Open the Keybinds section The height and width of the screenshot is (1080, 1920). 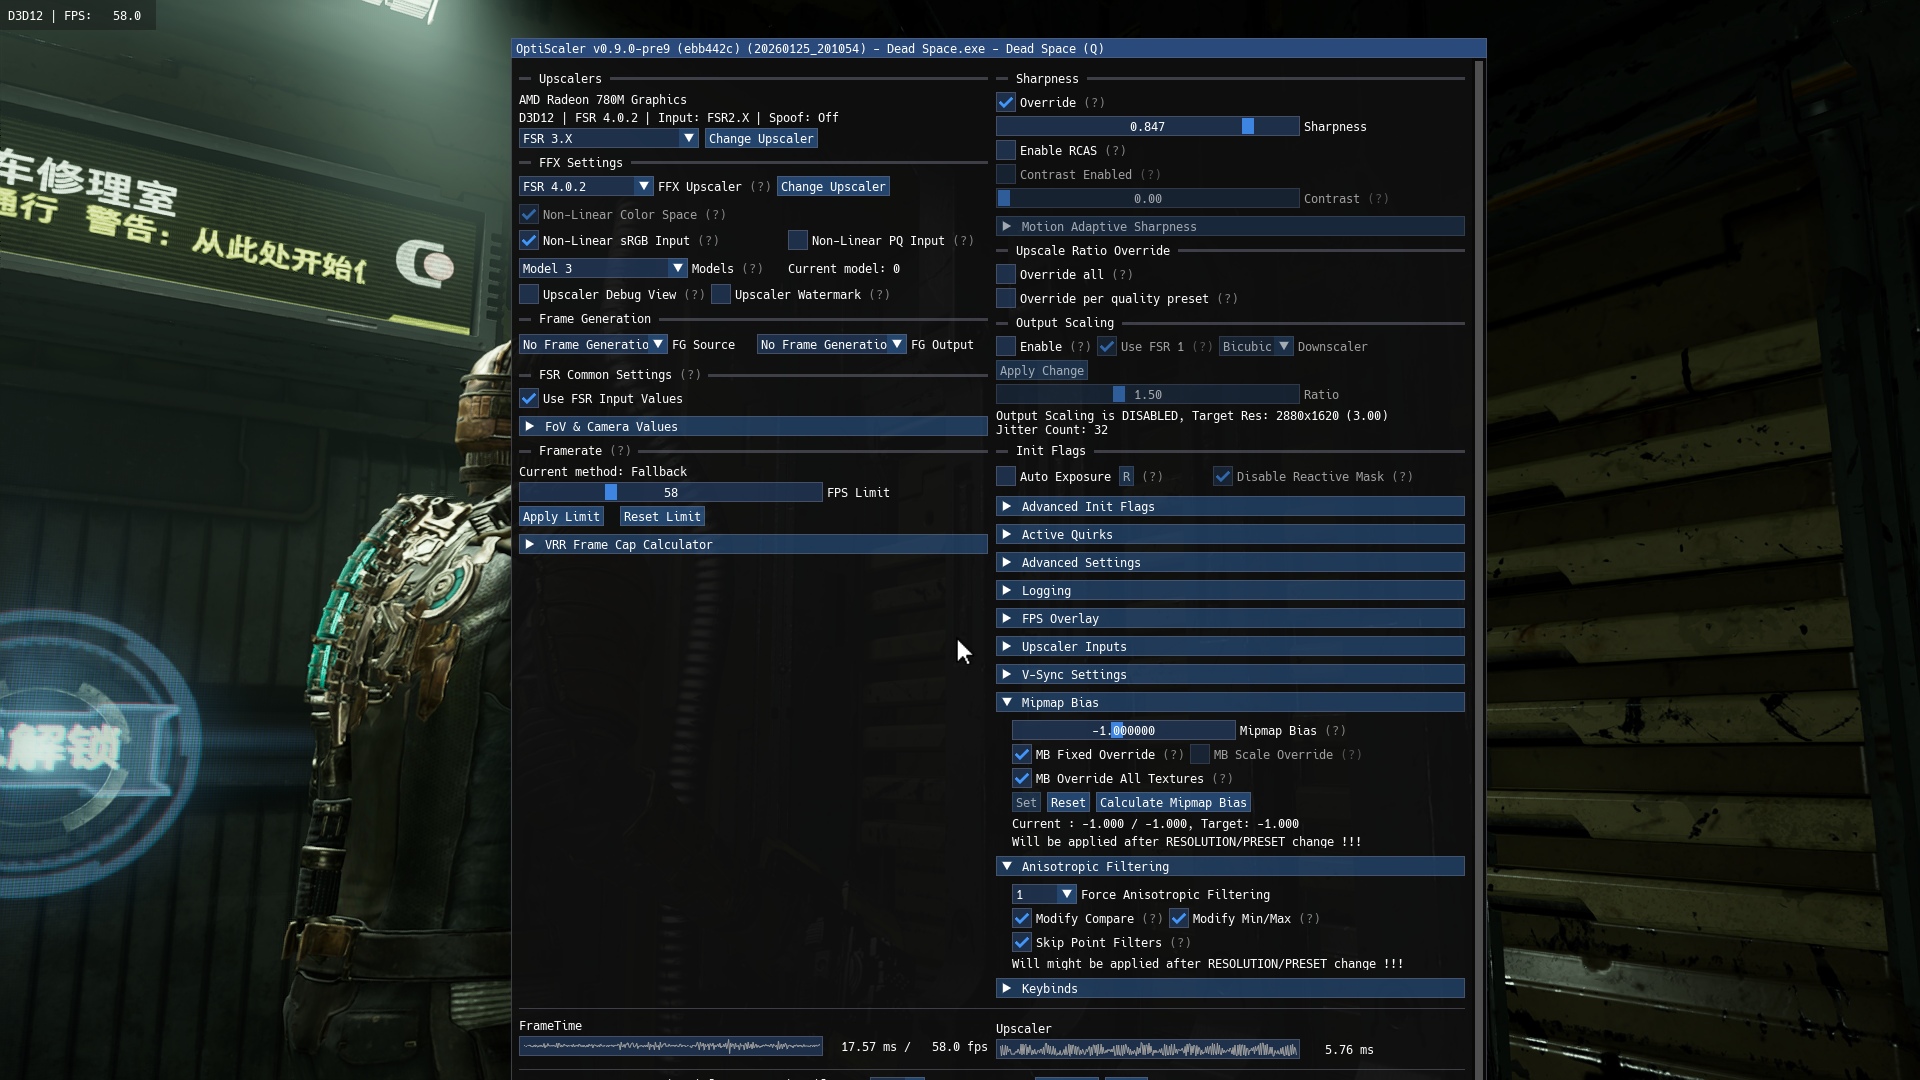1049,989
